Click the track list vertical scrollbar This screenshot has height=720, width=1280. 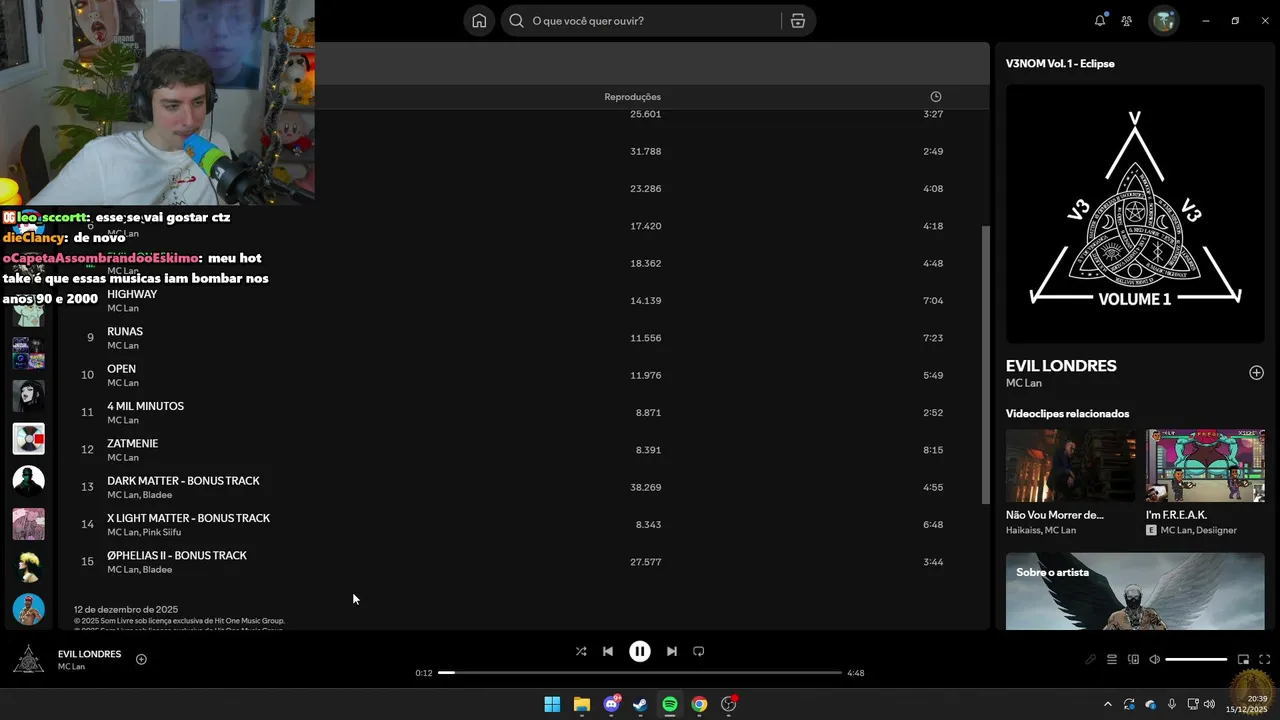click(x=986, y=365)
